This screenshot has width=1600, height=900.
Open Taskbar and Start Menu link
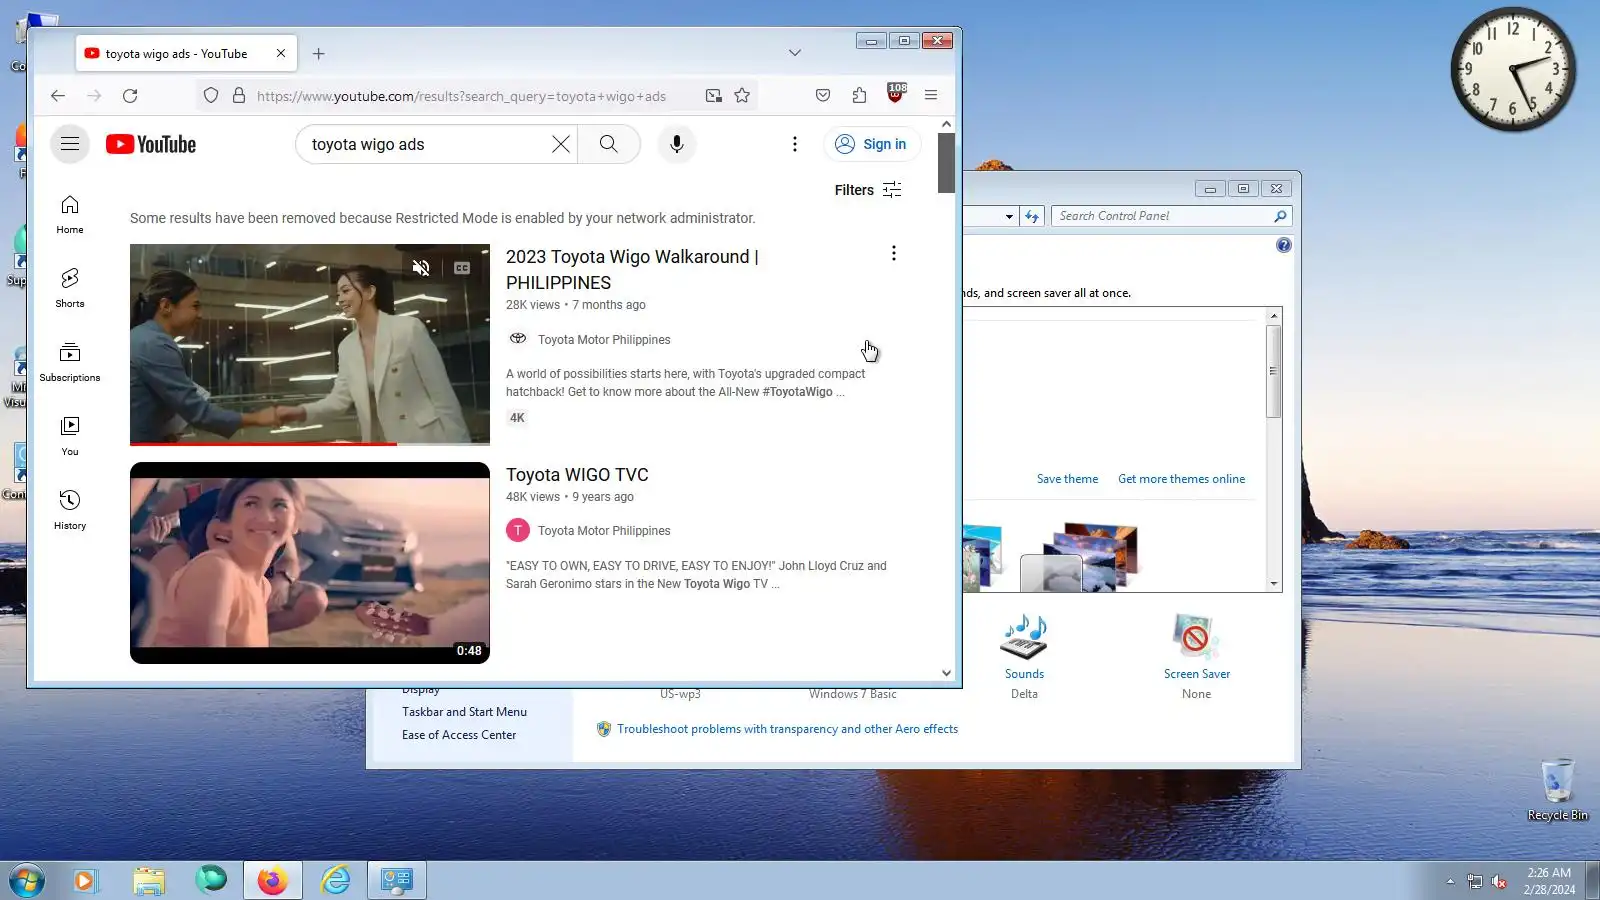[464, 712]
